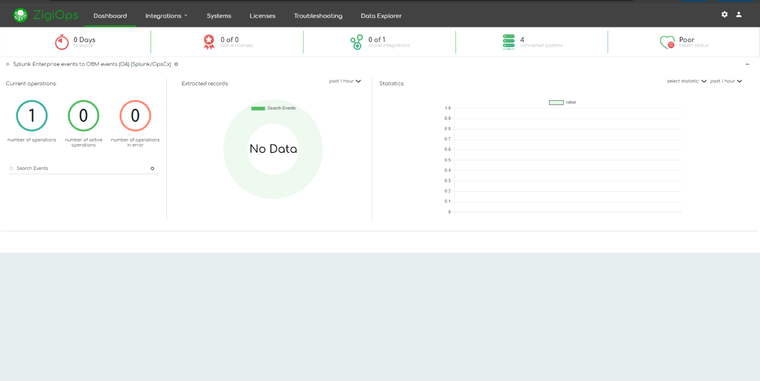760x381 pixels.
Task: Click the '0 of 1' active integrations value
Action: tap(377, 40)
